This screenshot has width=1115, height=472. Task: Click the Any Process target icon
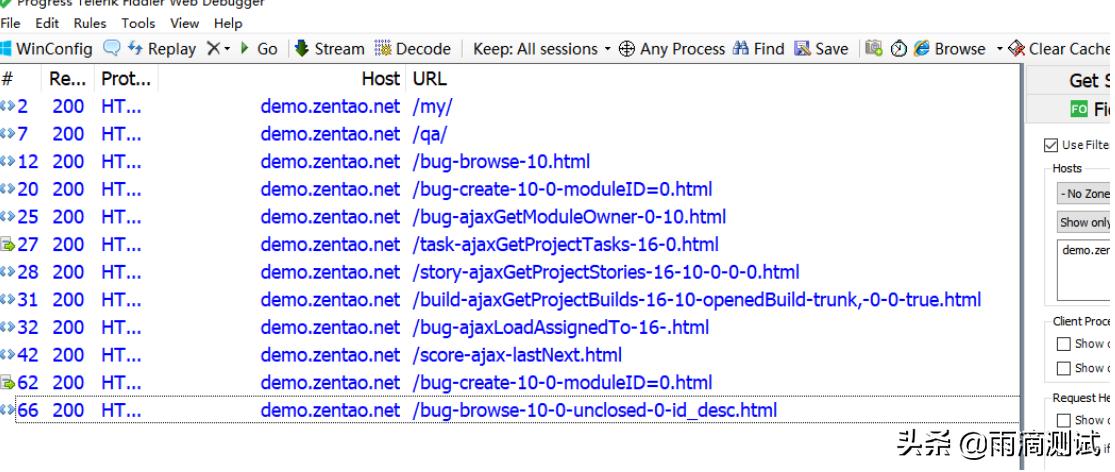coord(627,49)
